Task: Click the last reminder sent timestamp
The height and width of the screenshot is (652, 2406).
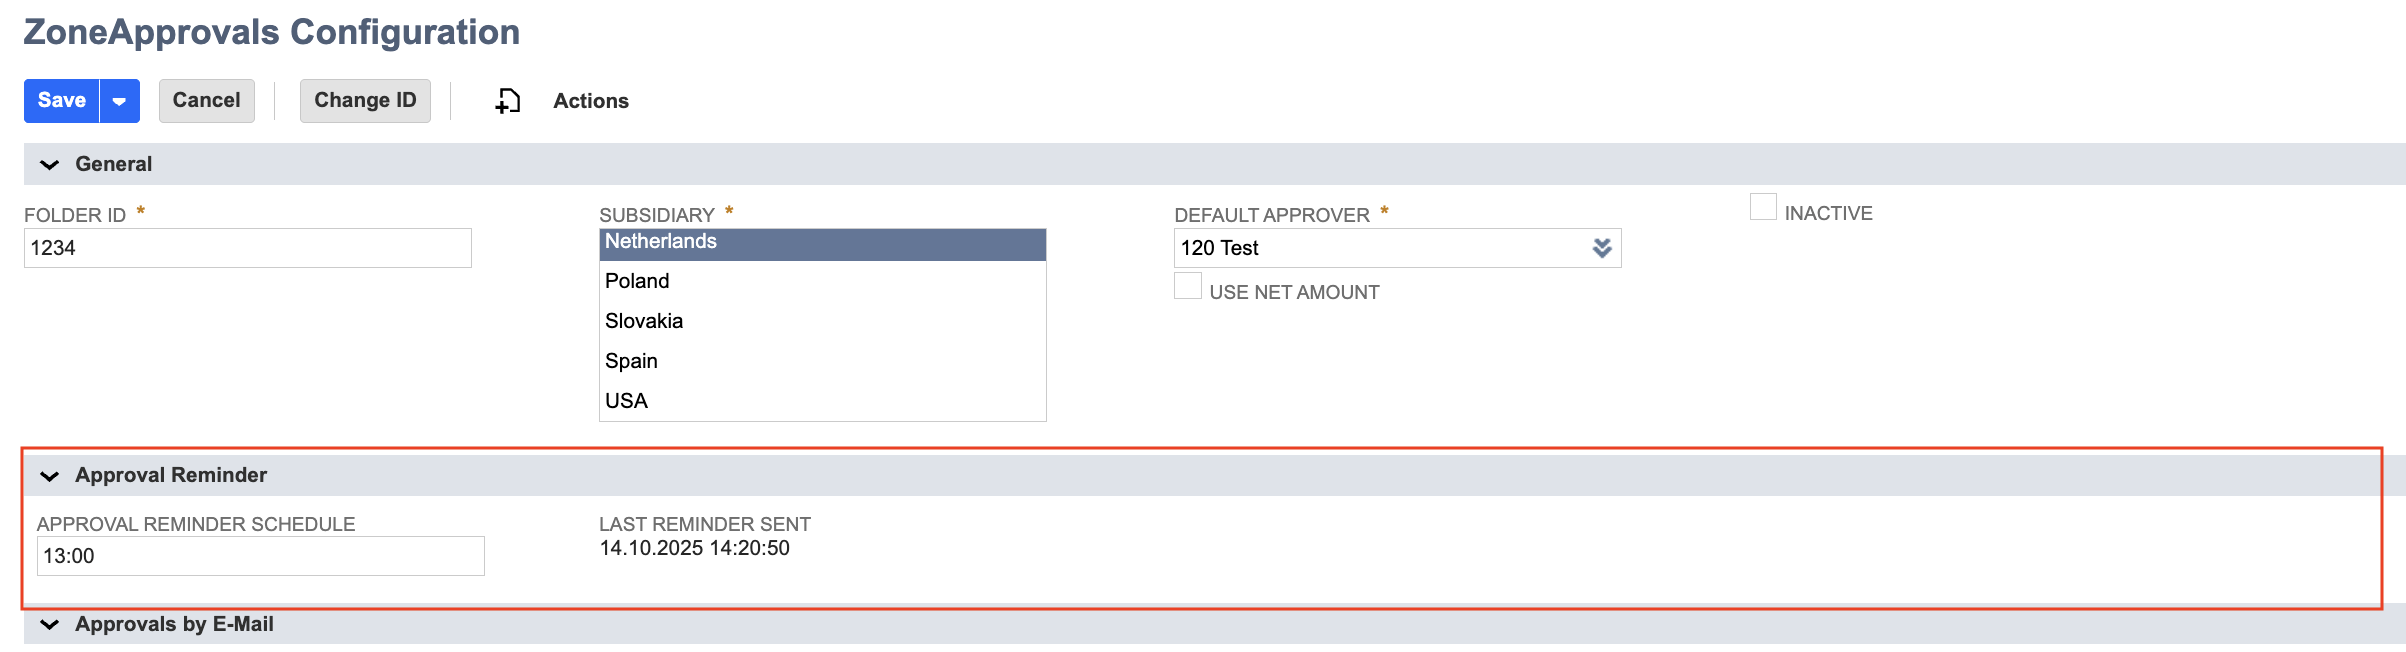Action: [695, 548]
